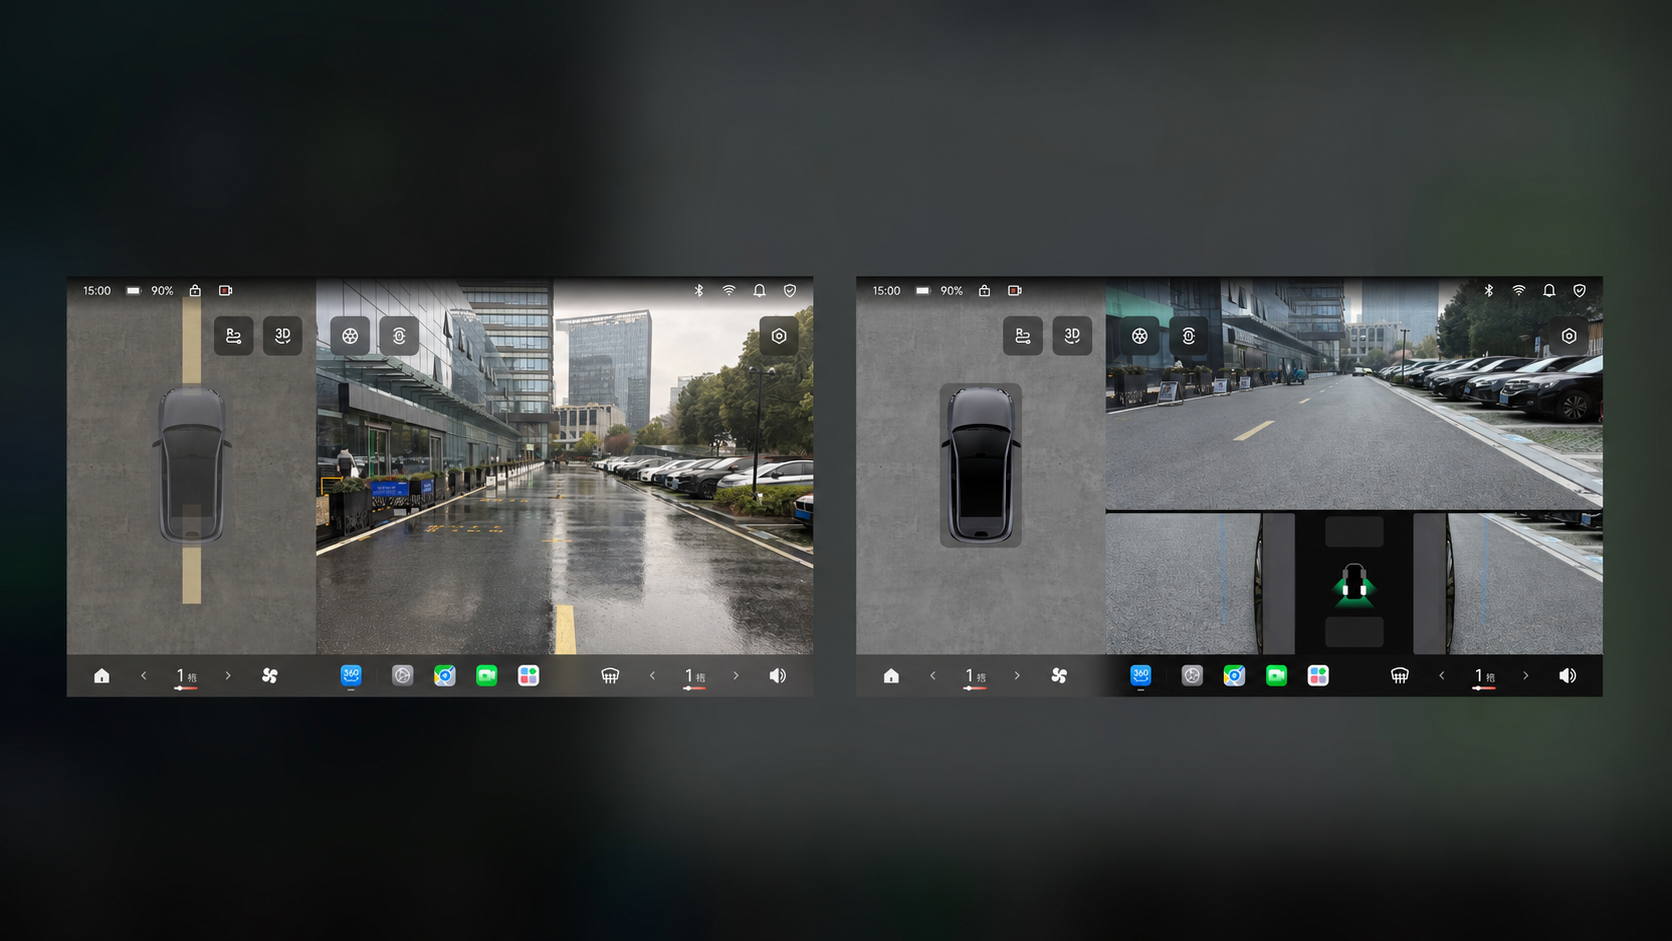Open the maps app on right screen
The image size is (1672, 941).
(x=1234, y=676)
